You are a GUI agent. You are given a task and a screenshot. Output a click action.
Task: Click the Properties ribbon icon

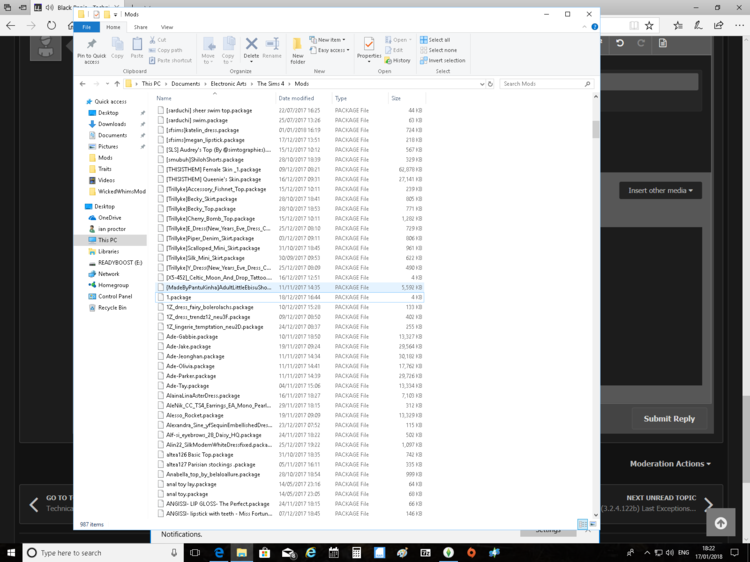369,50
